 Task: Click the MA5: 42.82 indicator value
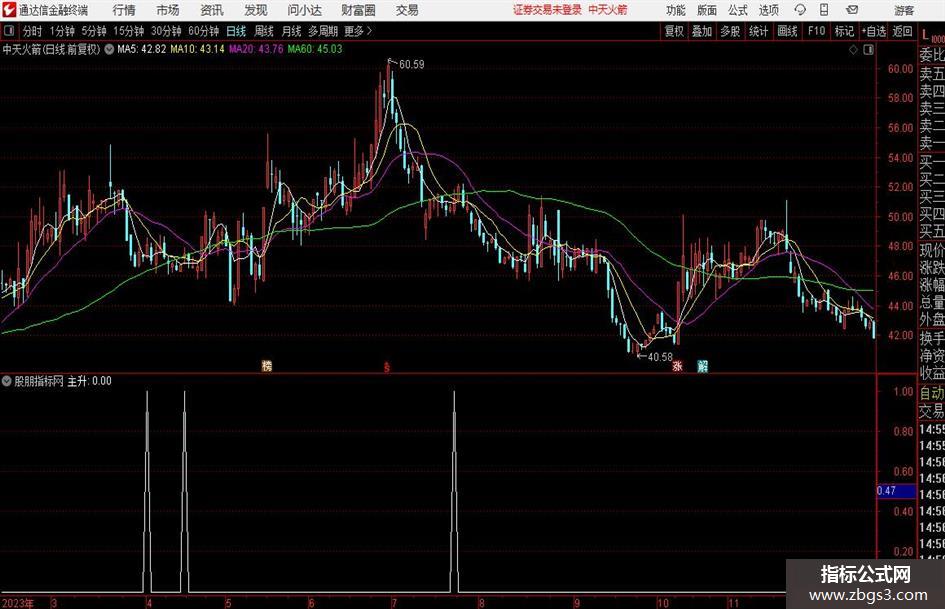(142, 49)
